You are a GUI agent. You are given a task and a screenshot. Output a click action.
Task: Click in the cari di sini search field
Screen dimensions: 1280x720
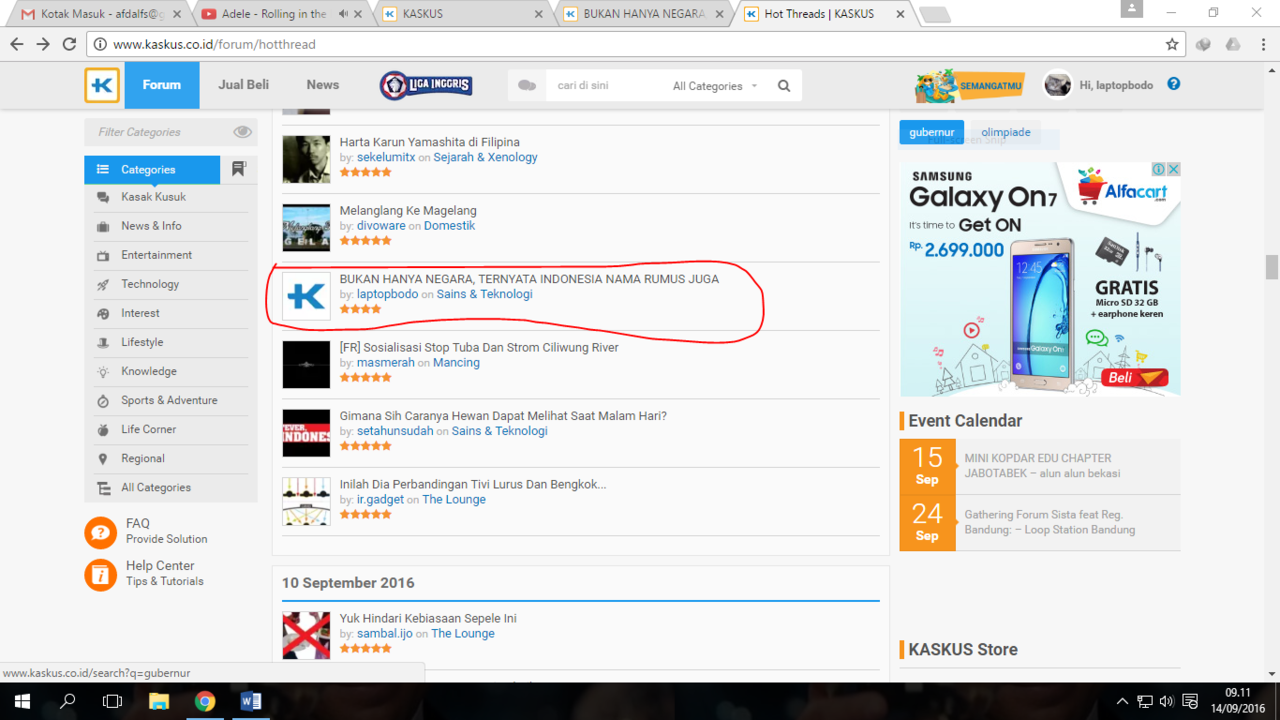[x=608, y=86]
